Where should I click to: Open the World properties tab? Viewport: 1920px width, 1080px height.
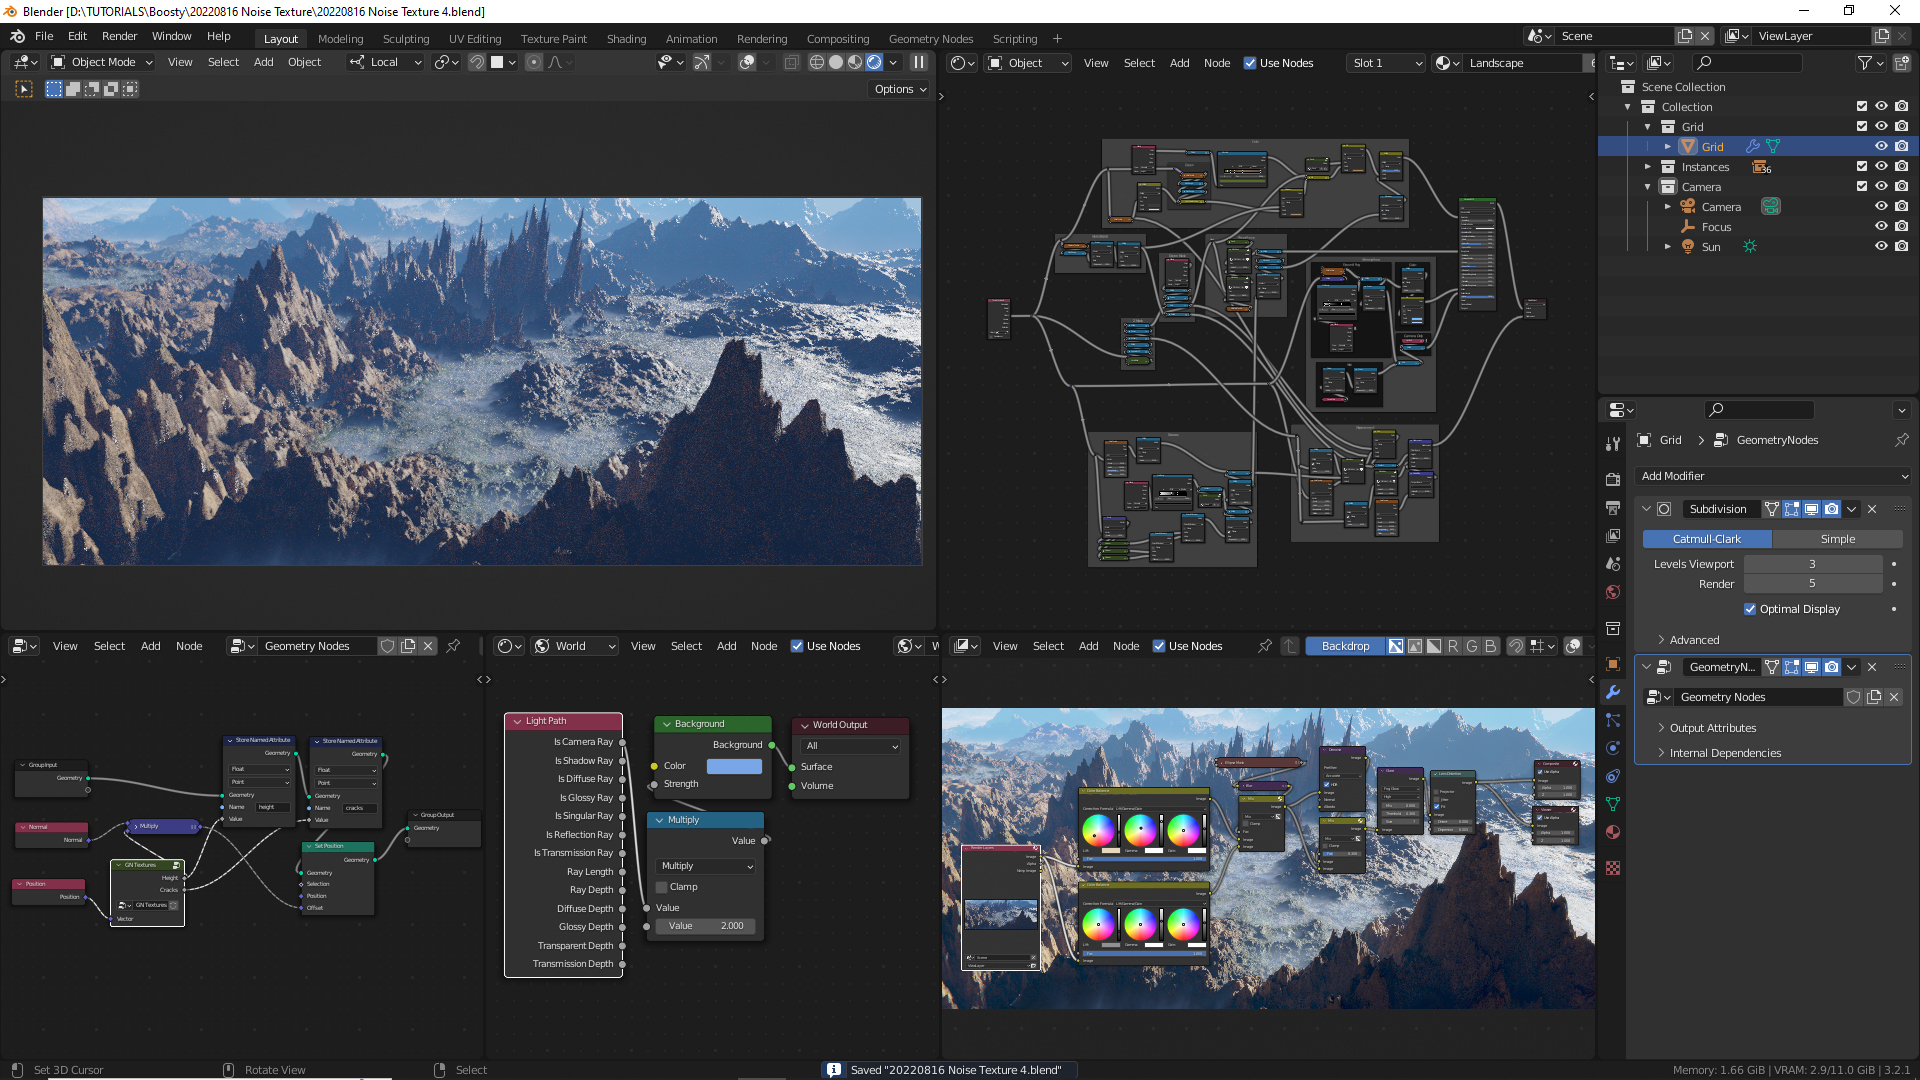pyautogui.click(x=1612, y=592)
